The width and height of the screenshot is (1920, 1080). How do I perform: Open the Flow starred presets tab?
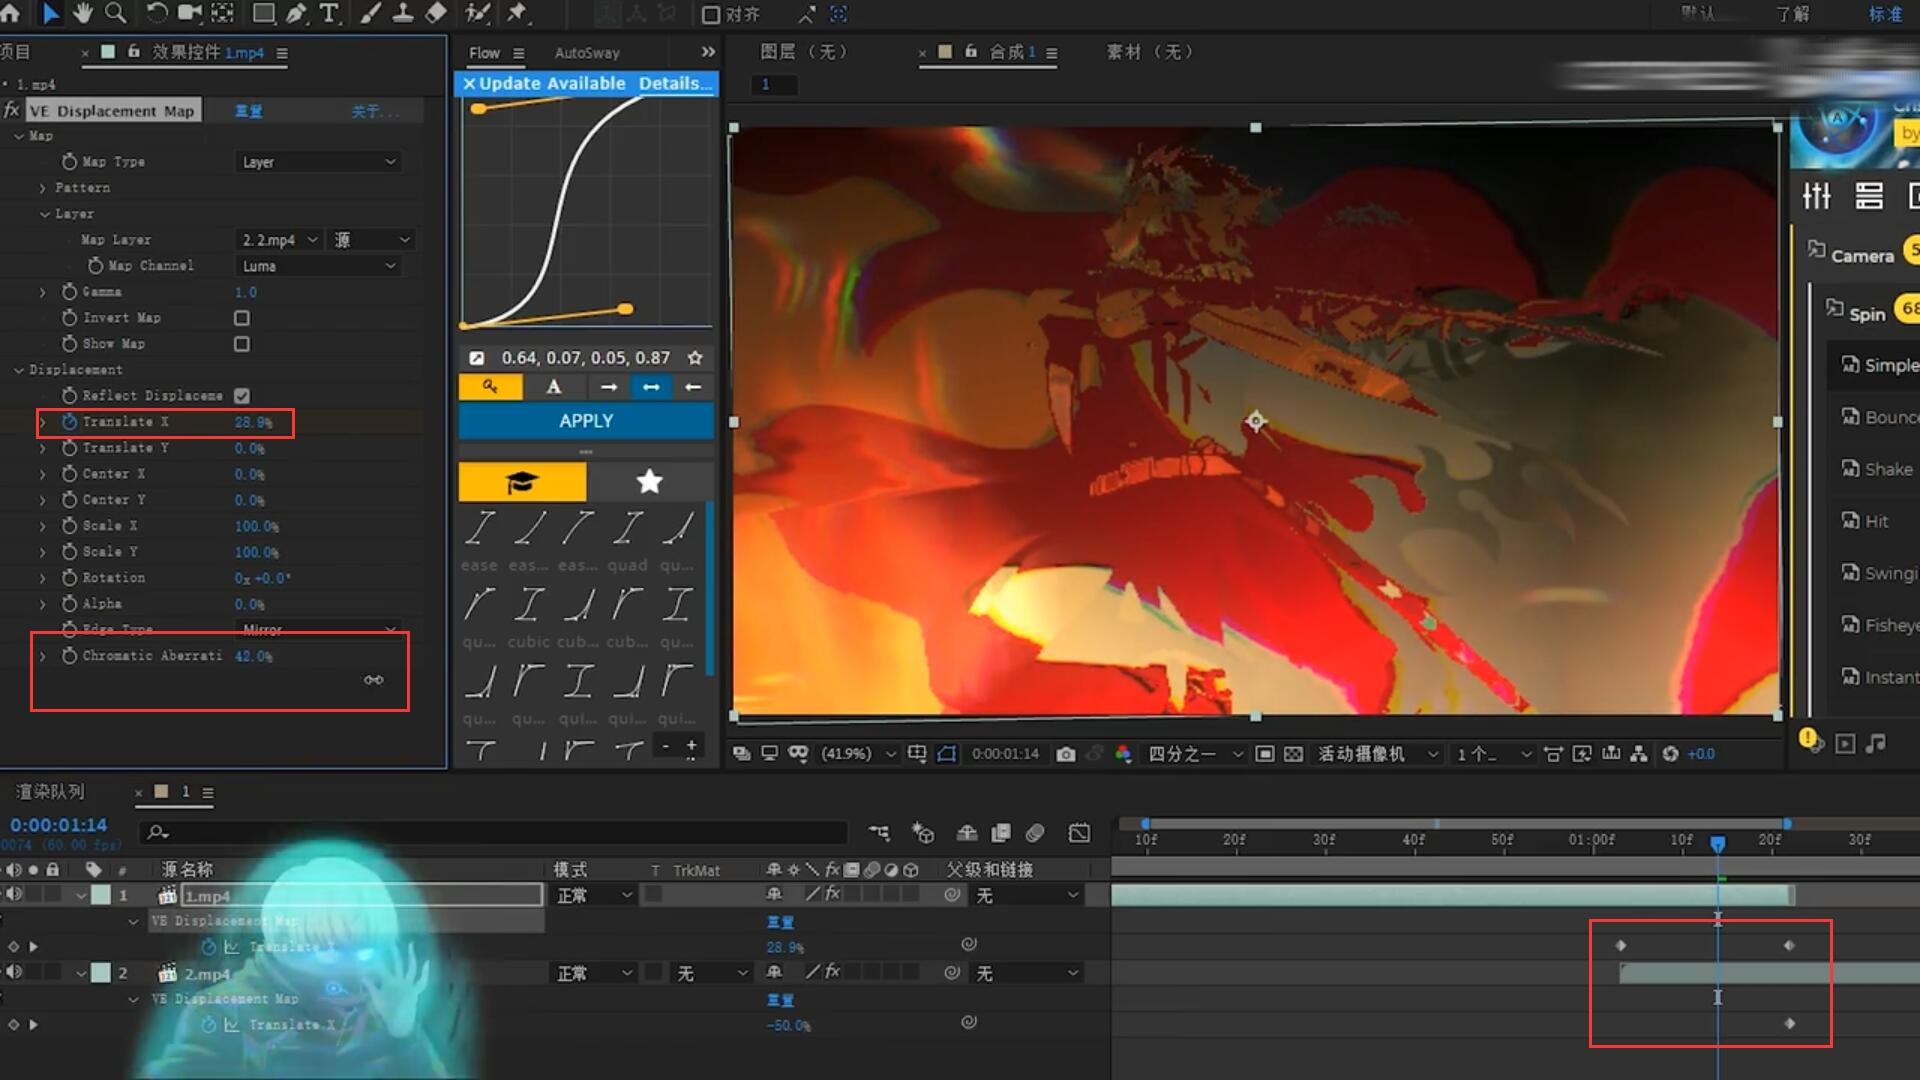click(x=650, y=482)
